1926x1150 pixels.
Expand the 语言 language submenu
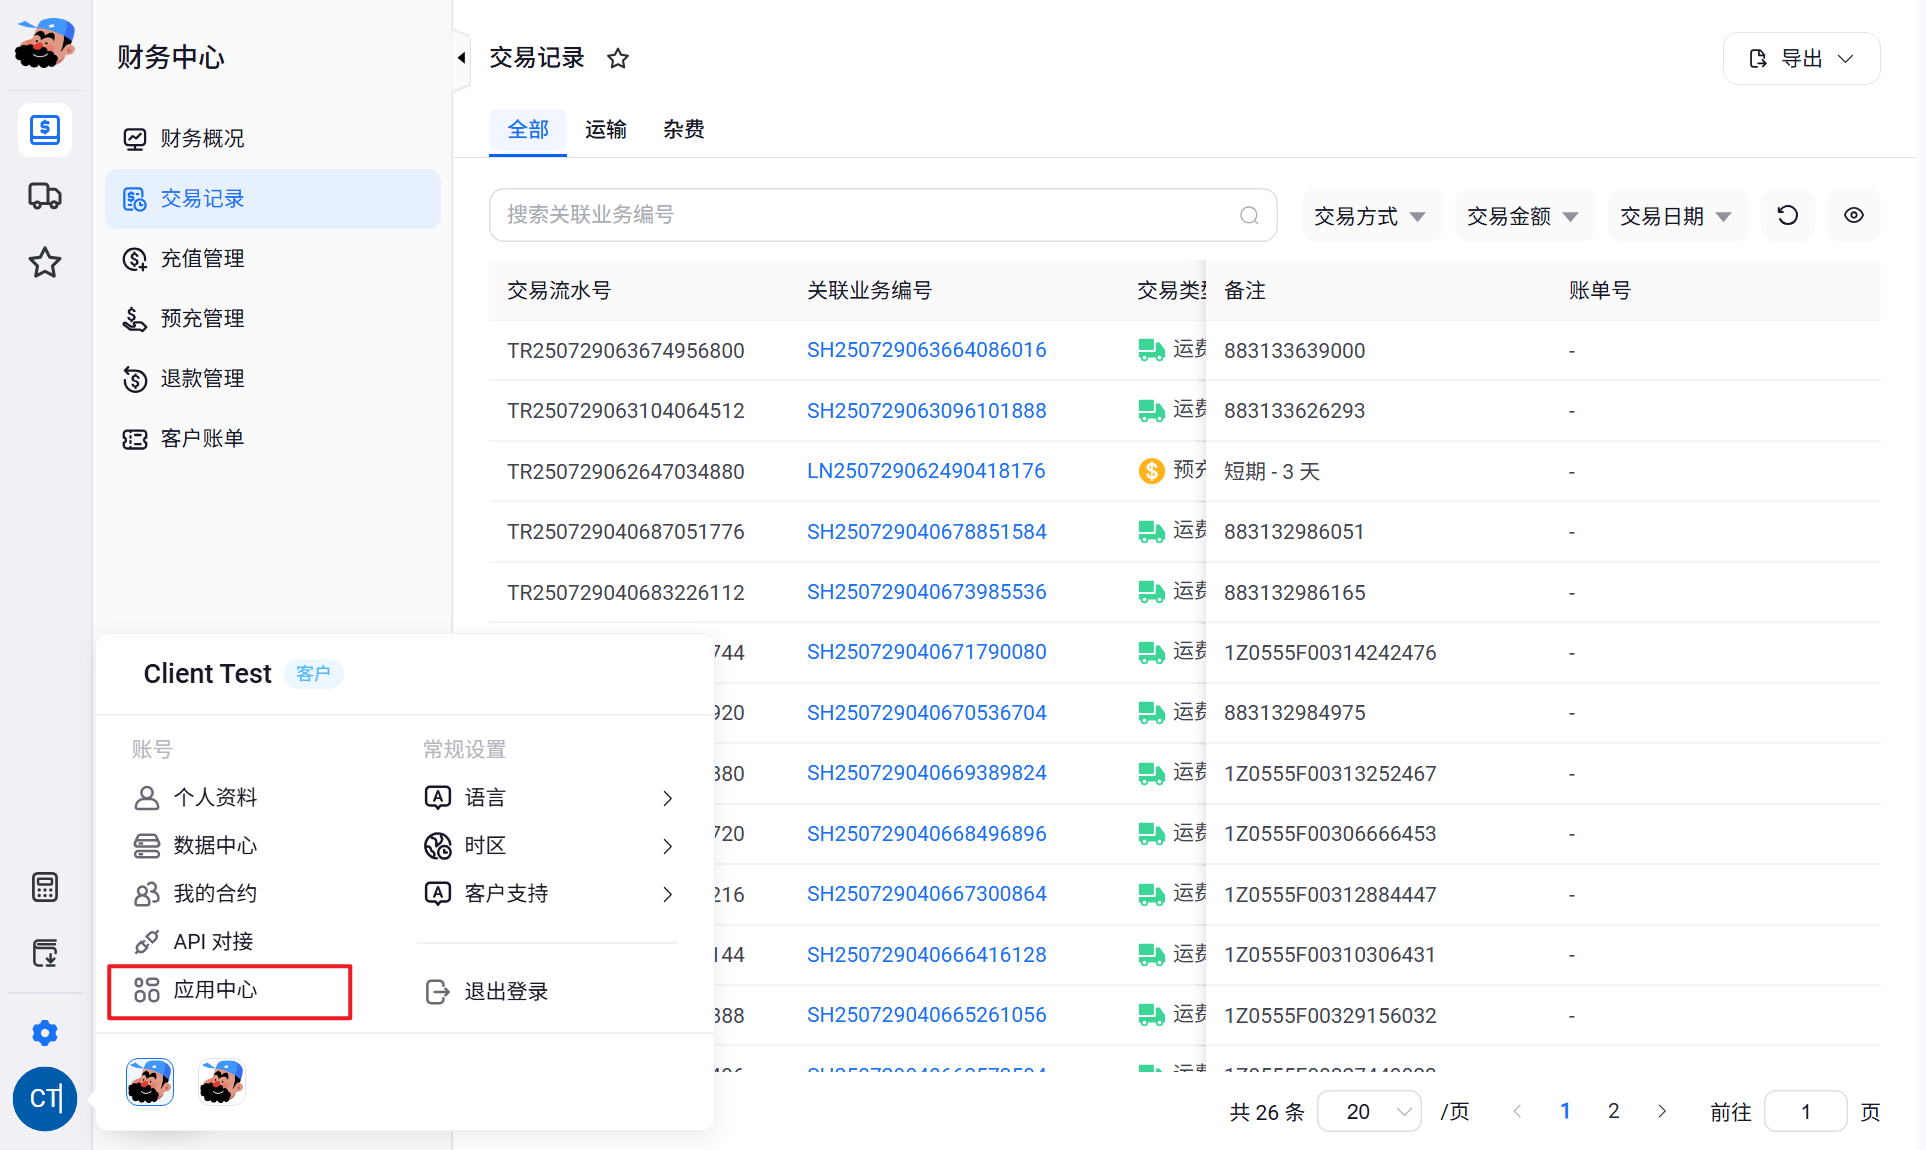pos(550,797)
